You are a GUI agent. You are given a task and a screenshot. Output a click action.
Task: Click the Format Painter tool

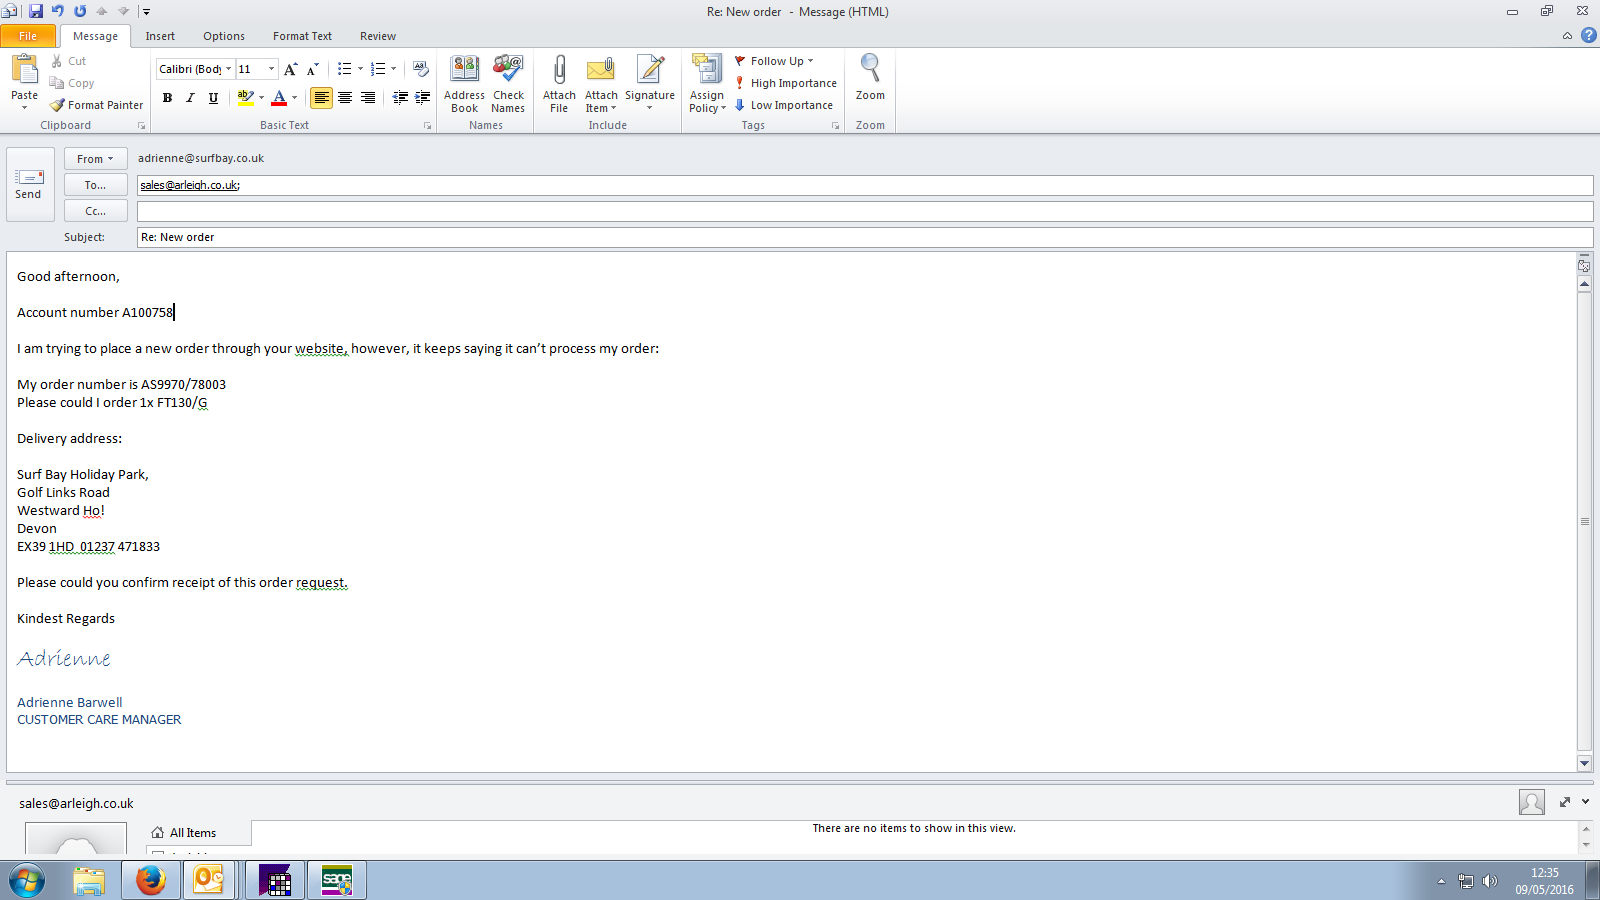pos(97,105)
